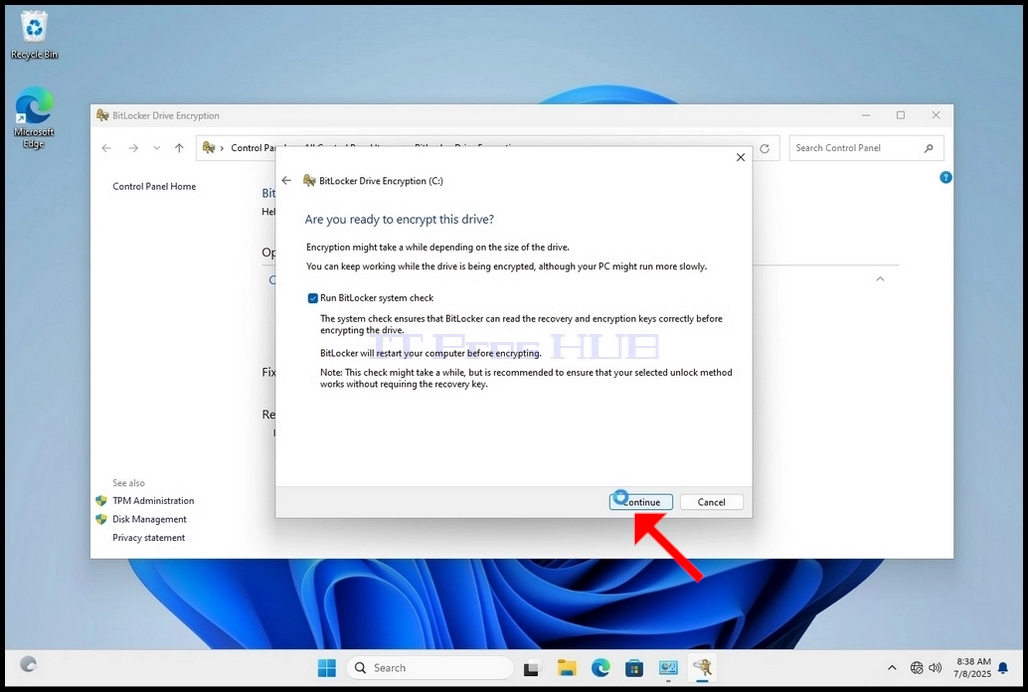1028x692 pixels.
Task: Open the Recycle Bin desktop icon
Action: (x=34, y=35)
